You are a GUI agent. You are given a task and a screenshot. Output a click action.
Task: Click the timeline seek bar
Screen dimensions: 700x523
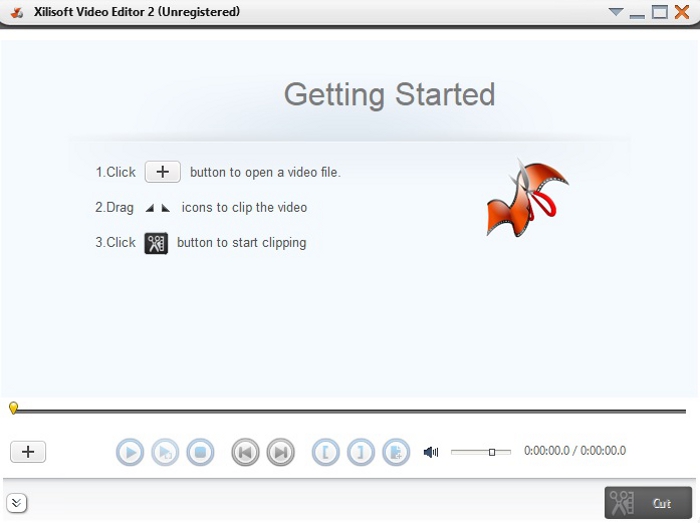click(350, 411)
